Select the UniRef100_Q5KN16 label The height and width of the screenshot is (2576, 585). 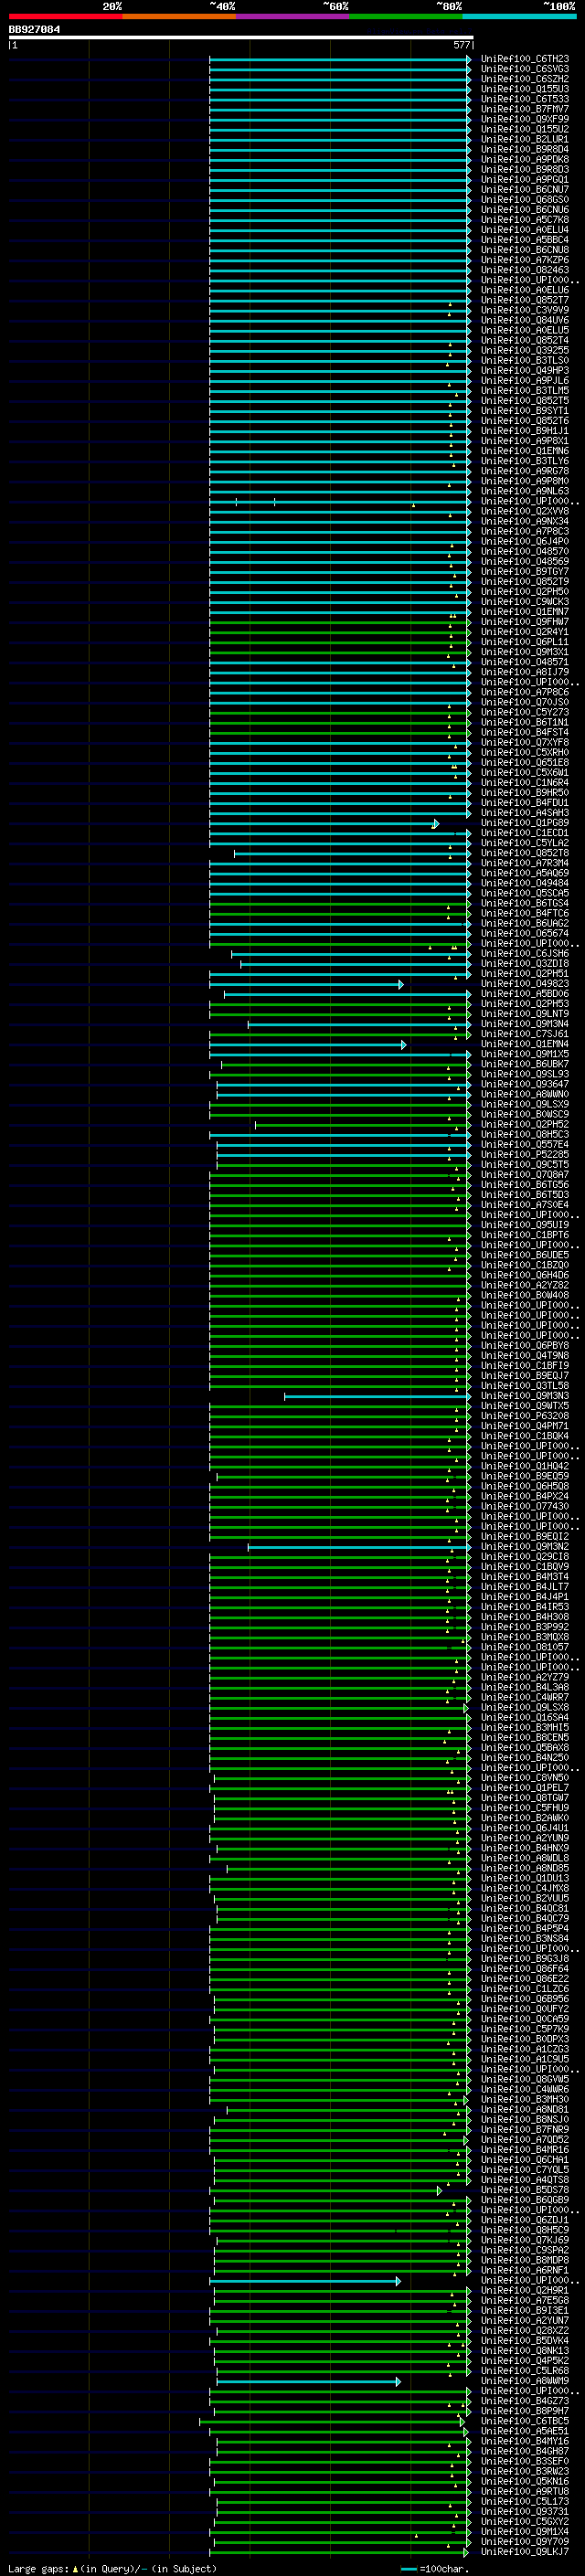[524, 2482]
